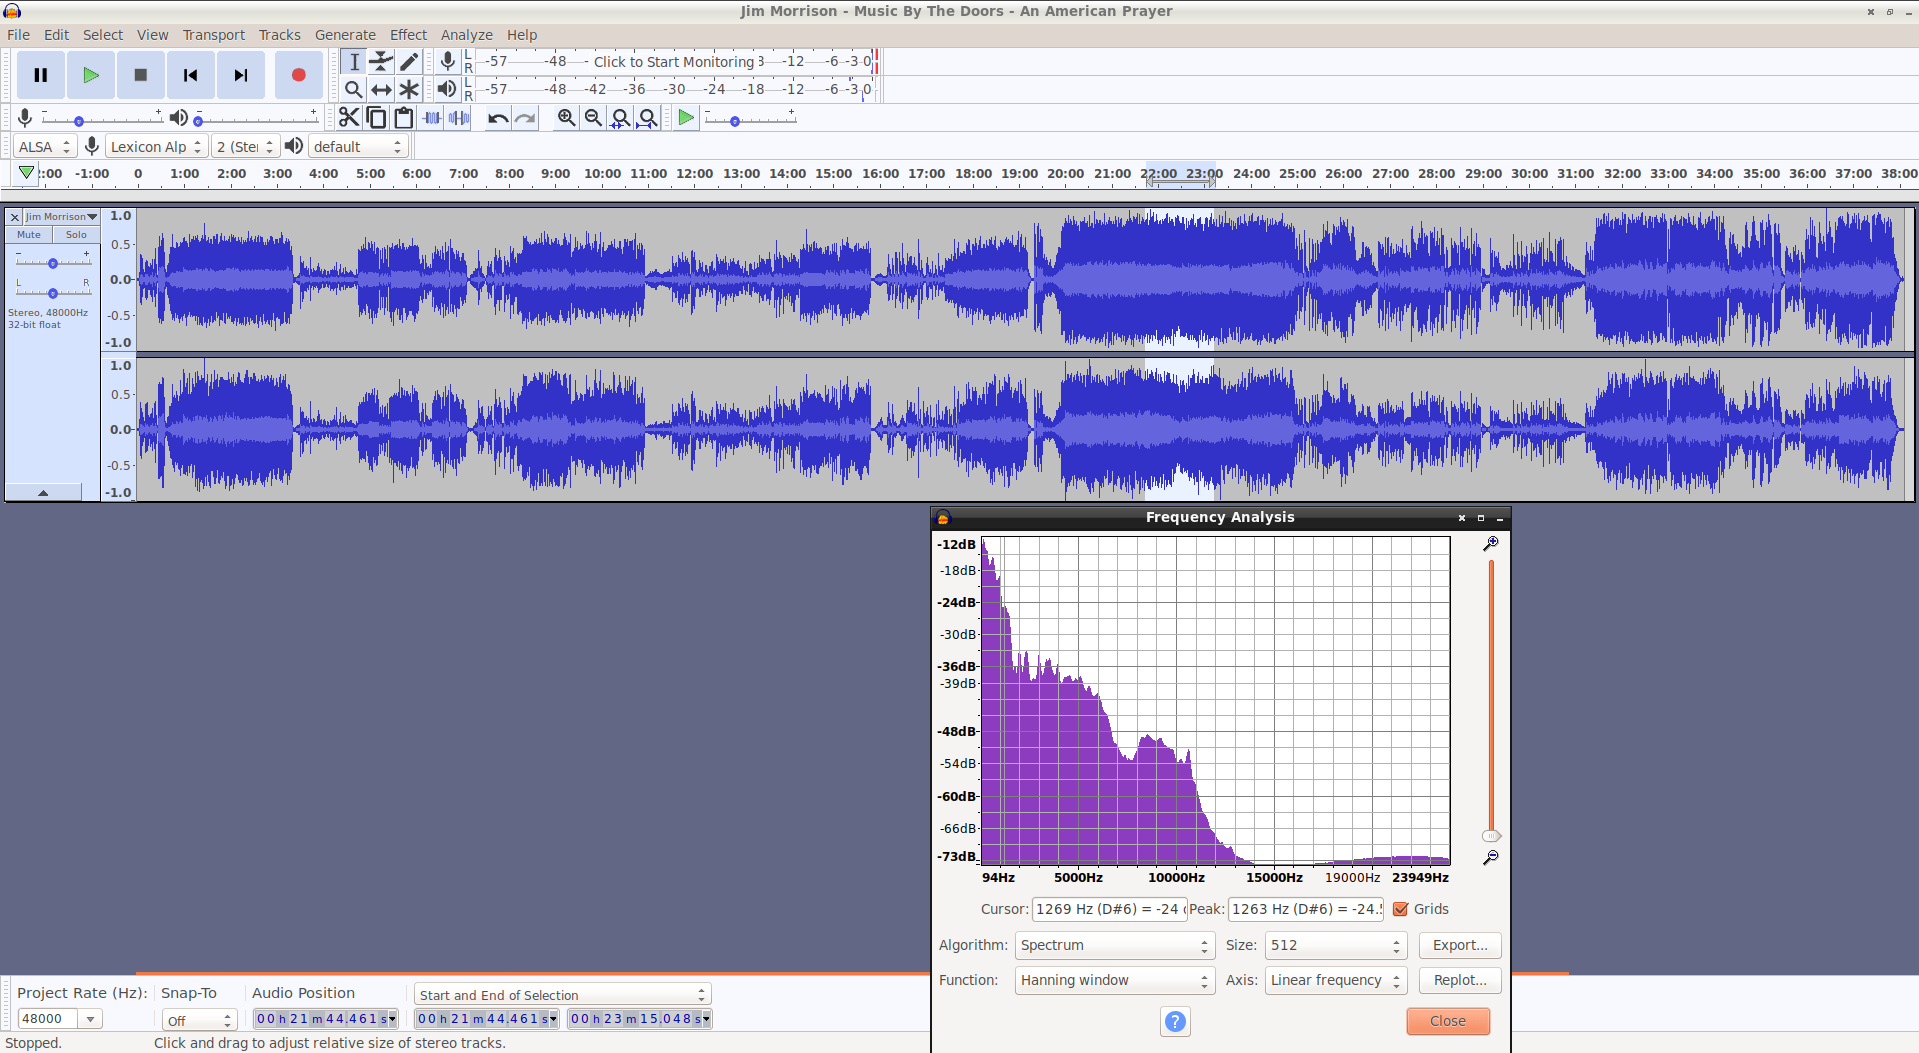Click the Audio Position time field

[x=326, y=1019]
